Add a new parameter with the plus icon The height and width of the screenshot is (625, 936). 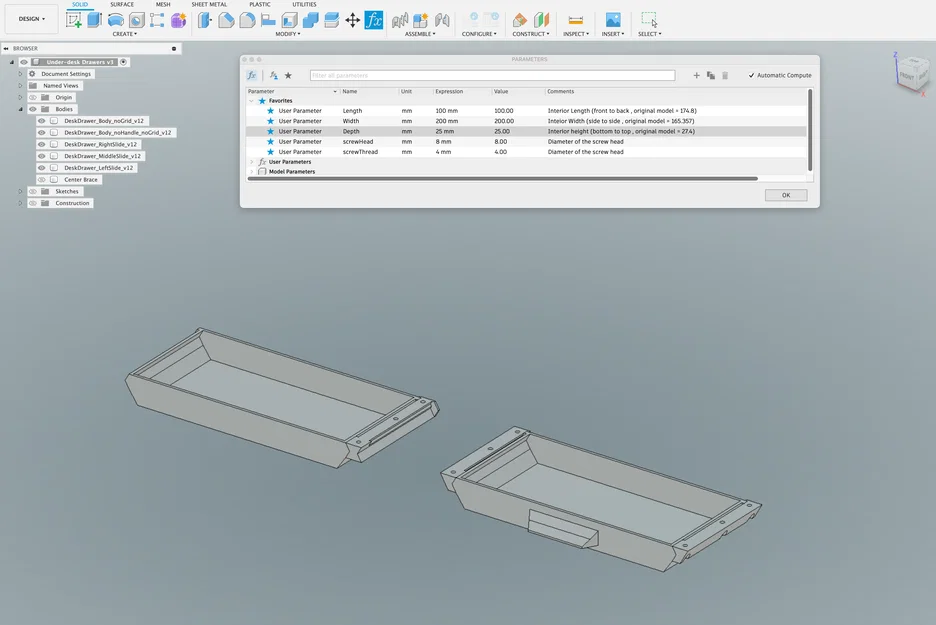pos(696,74)
